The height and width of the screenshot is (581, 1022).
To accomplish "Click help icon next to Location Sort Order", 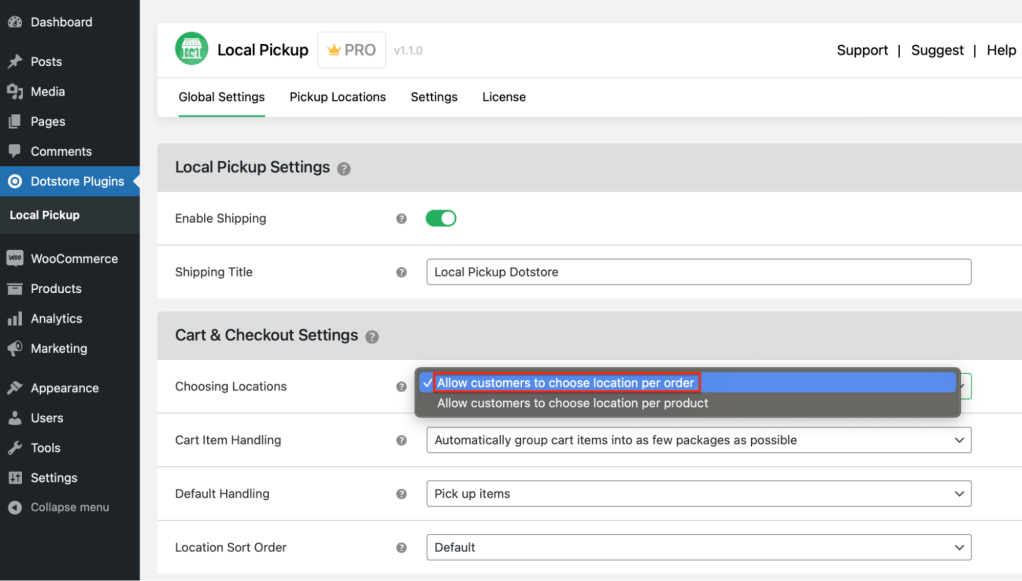I will 401,548.
